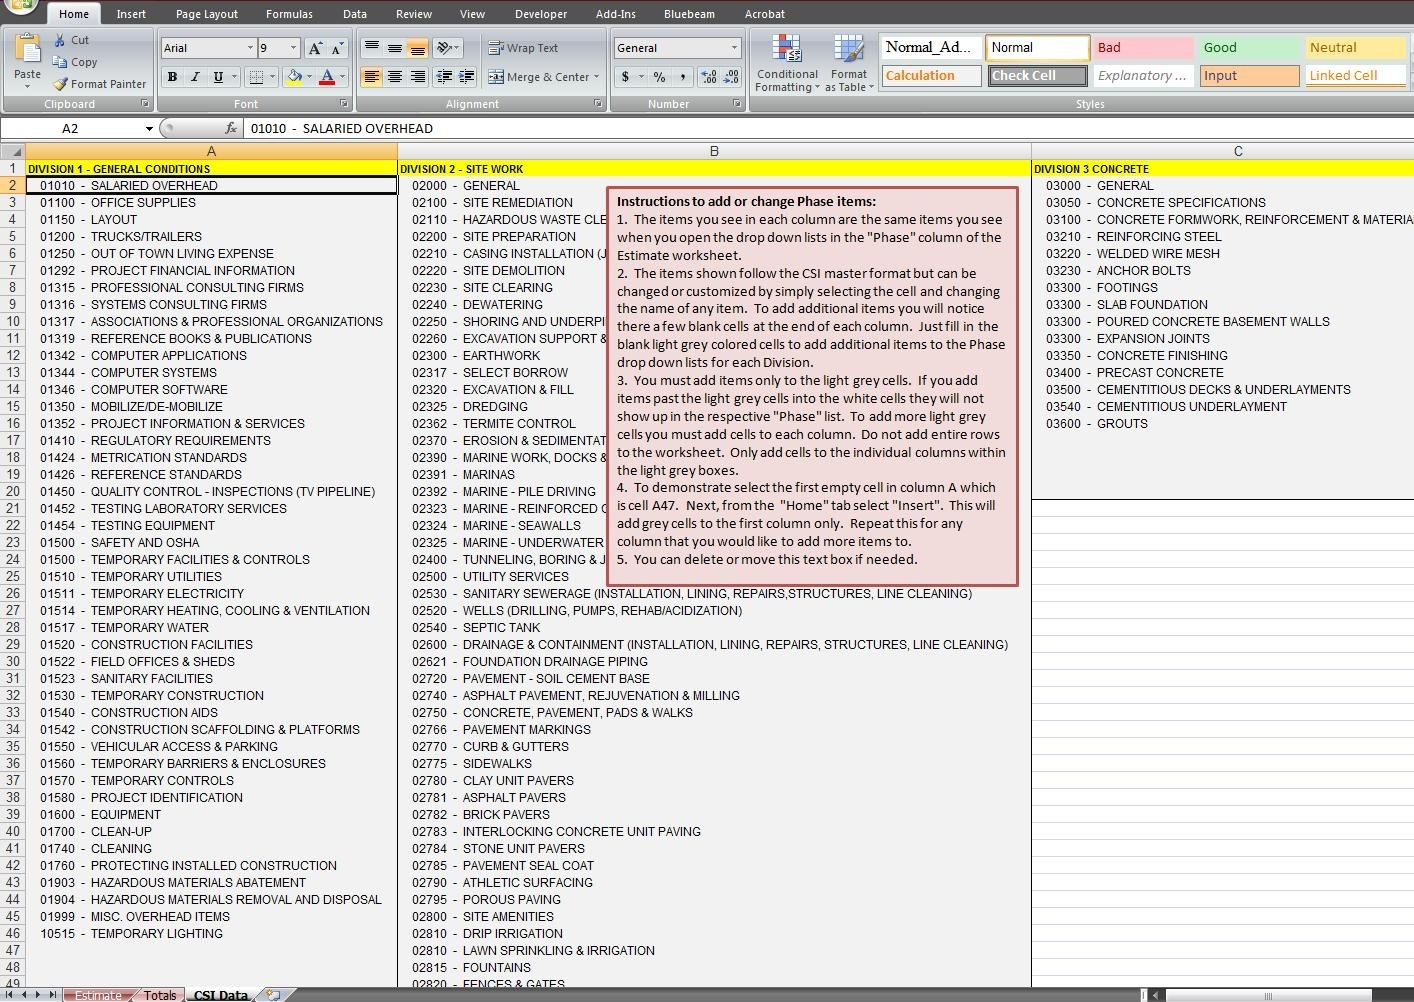Toggle italic formatting
The height and width of the screenshot is (1002, 1414).
pyautogui.click(x=194, y=76)
